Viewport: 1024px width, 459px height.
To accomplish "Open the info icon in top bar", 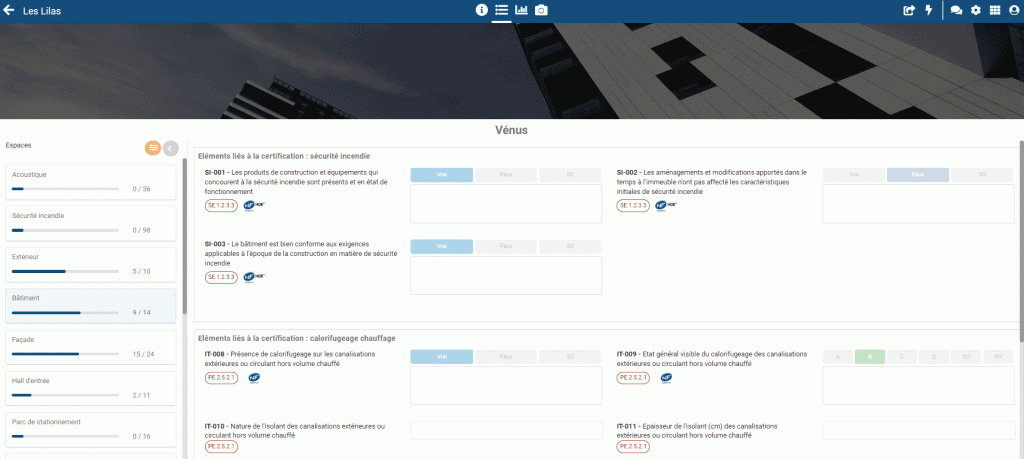I will [x=482, y=11].
